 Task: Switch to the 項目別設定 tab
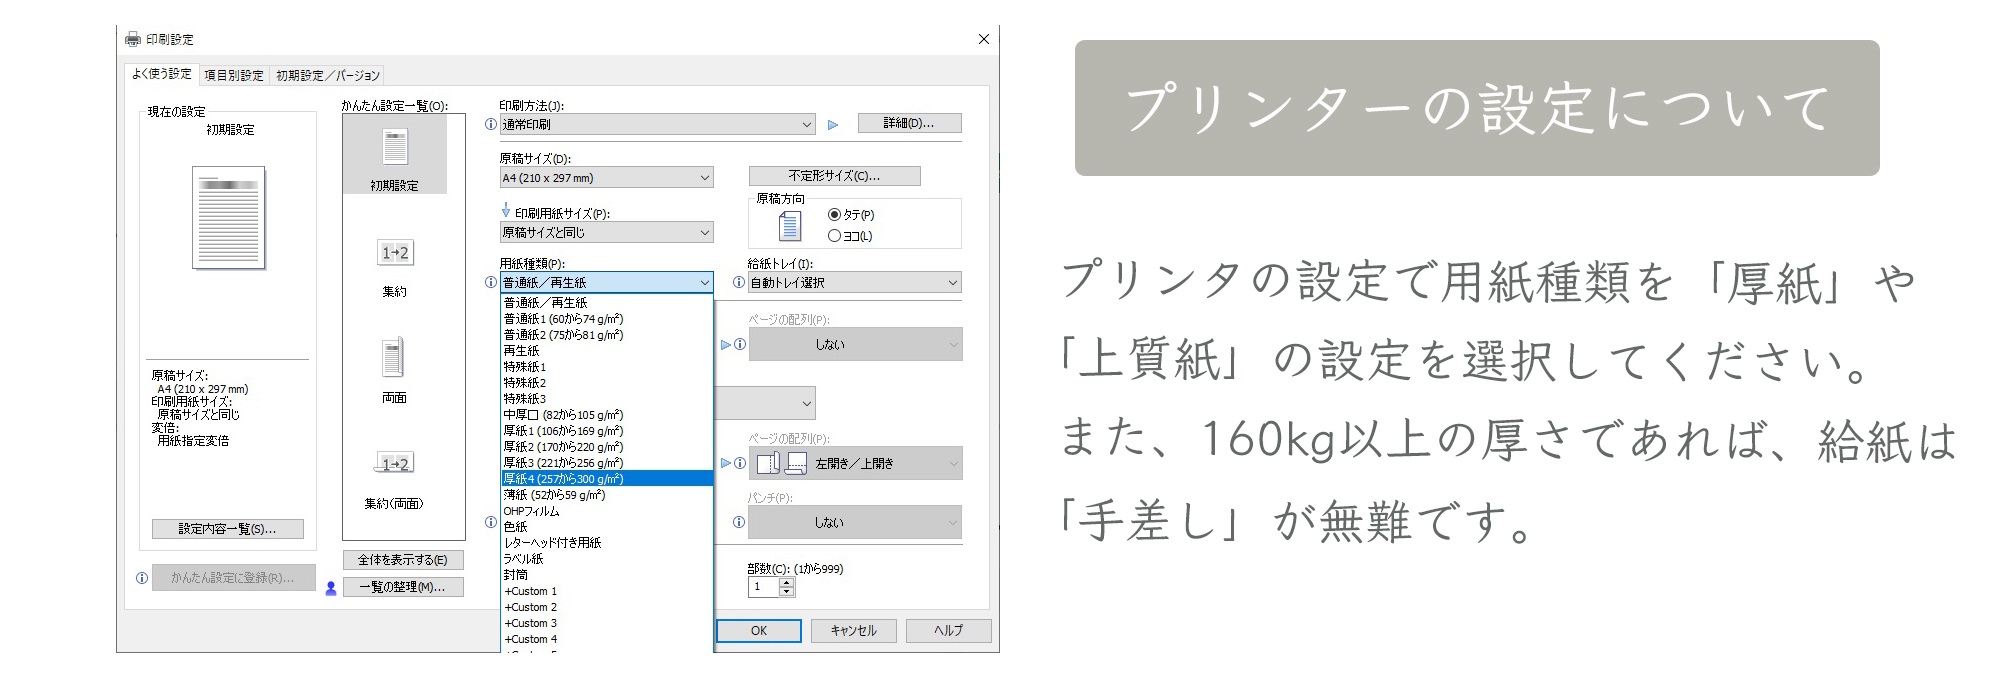pos(234,75)
